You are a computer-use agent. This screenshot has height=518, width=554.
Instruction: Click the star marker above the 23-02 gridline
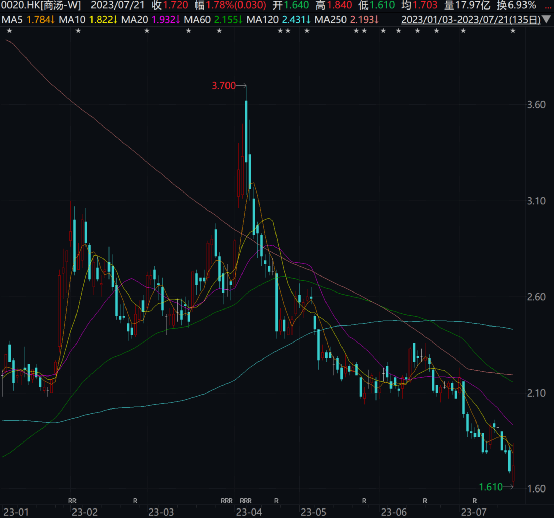coord(78,31)
